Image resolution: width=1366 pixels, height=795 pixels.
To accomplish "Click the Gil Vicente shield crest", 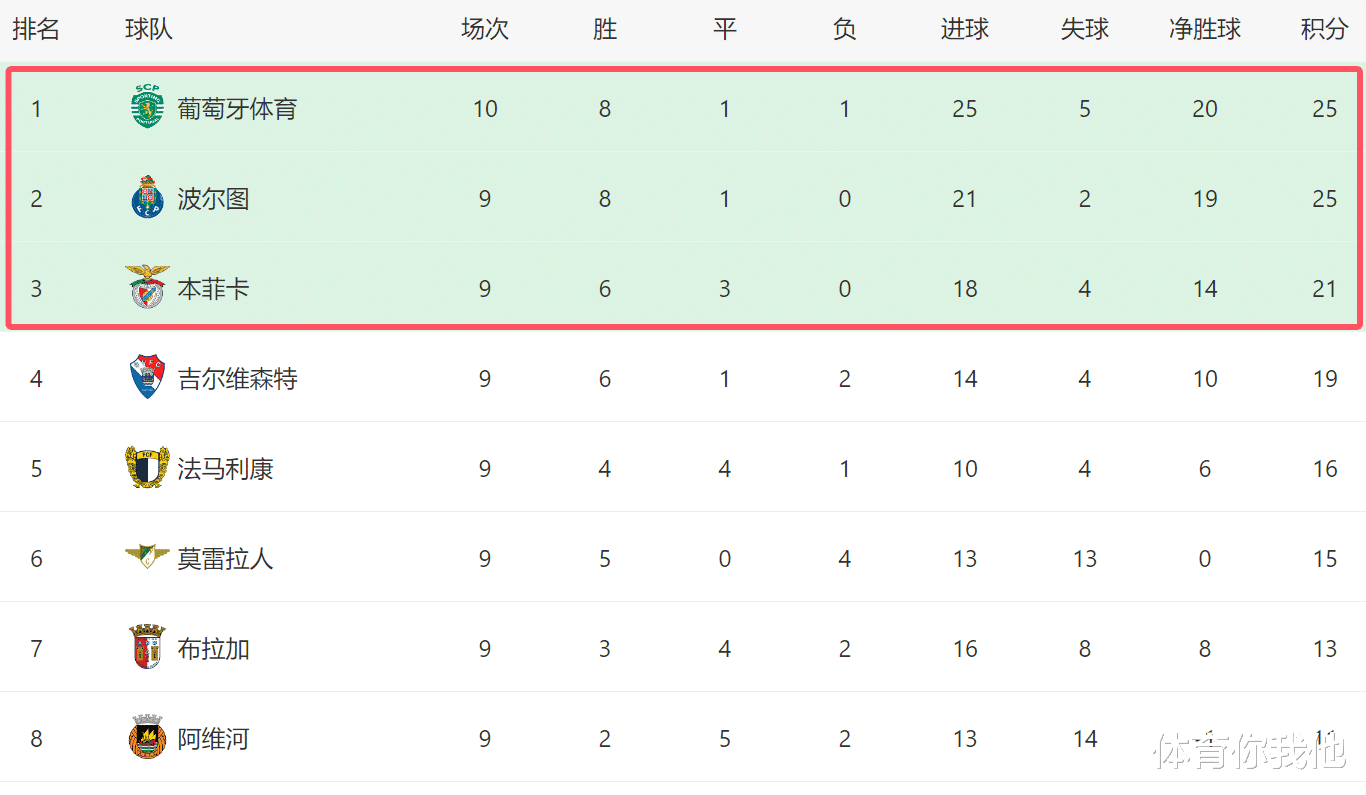I will [147, 378].
